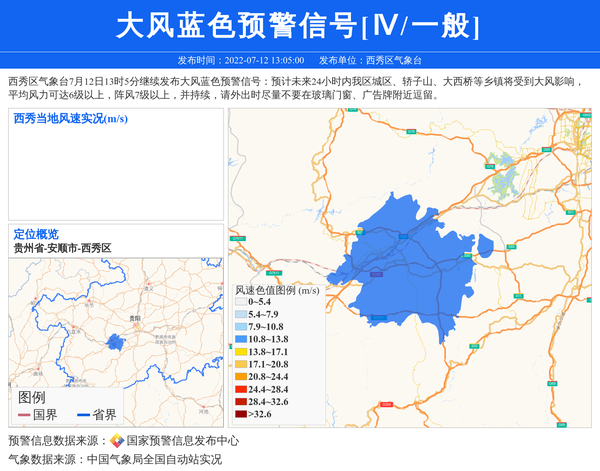Select the 5.4~7.9 legend color box
Image resolution: width=600 pixels, height=471 pixels.
click(240, 314)
